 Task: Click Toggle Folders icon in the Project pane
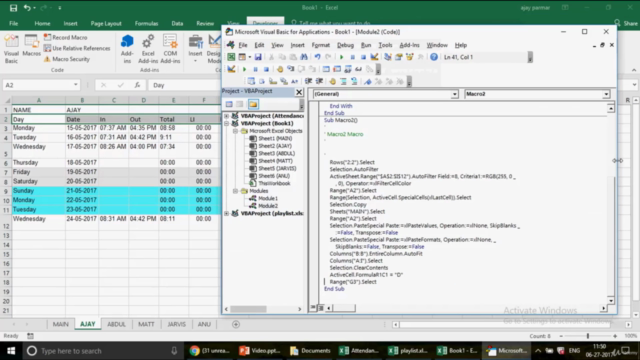tap(253, 104)
